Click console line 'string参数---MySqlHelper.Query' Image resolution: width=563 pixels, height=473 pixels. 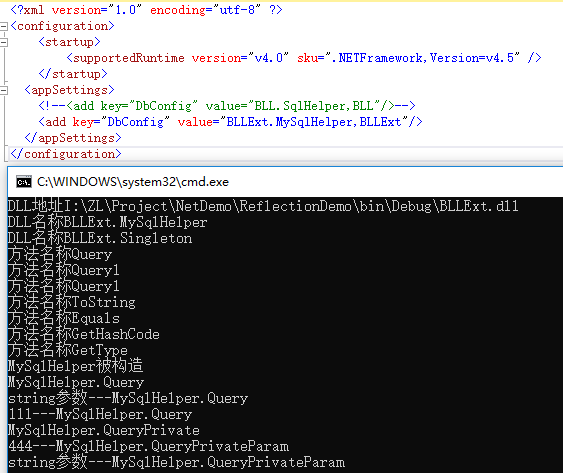[128, 398]
